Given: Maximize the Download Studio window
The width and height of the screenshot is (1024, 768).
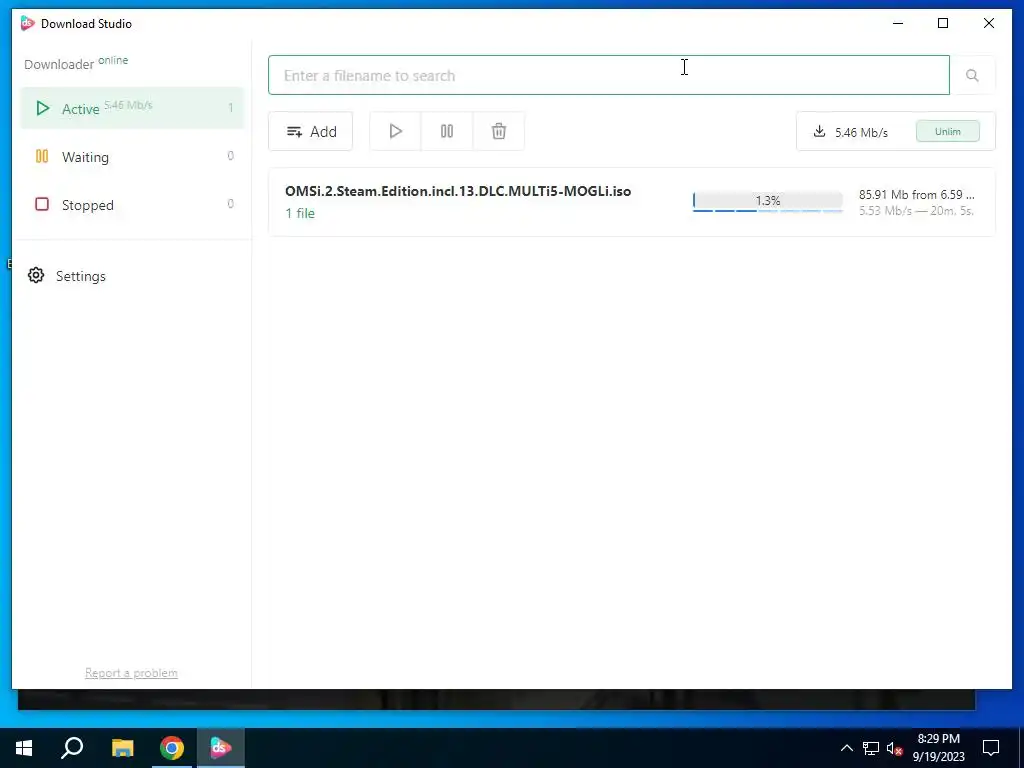Looking at the screenshot, I should point(943,24).
